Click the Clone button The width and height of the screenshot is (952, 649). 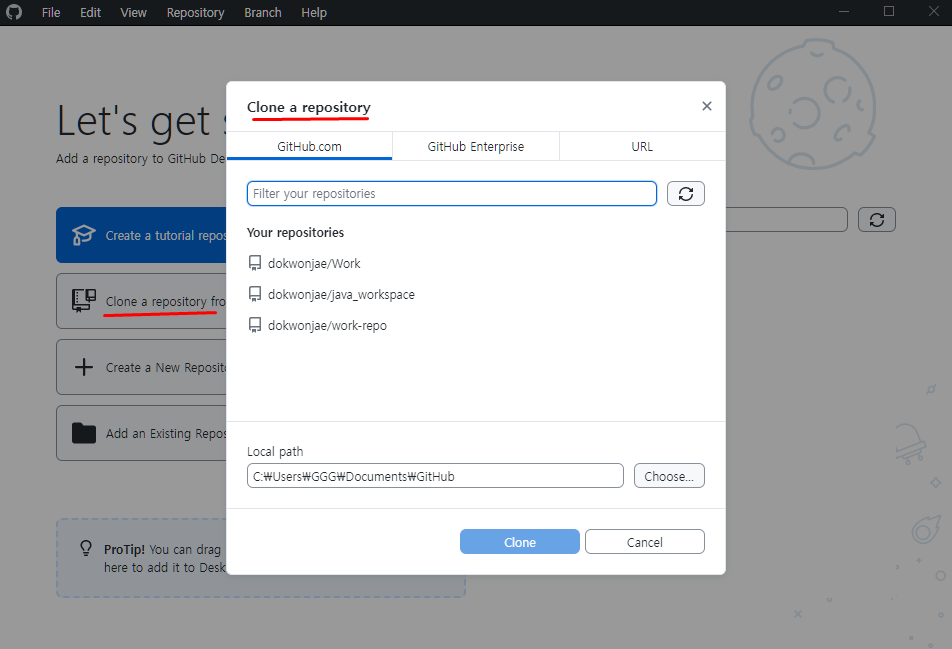520,542
